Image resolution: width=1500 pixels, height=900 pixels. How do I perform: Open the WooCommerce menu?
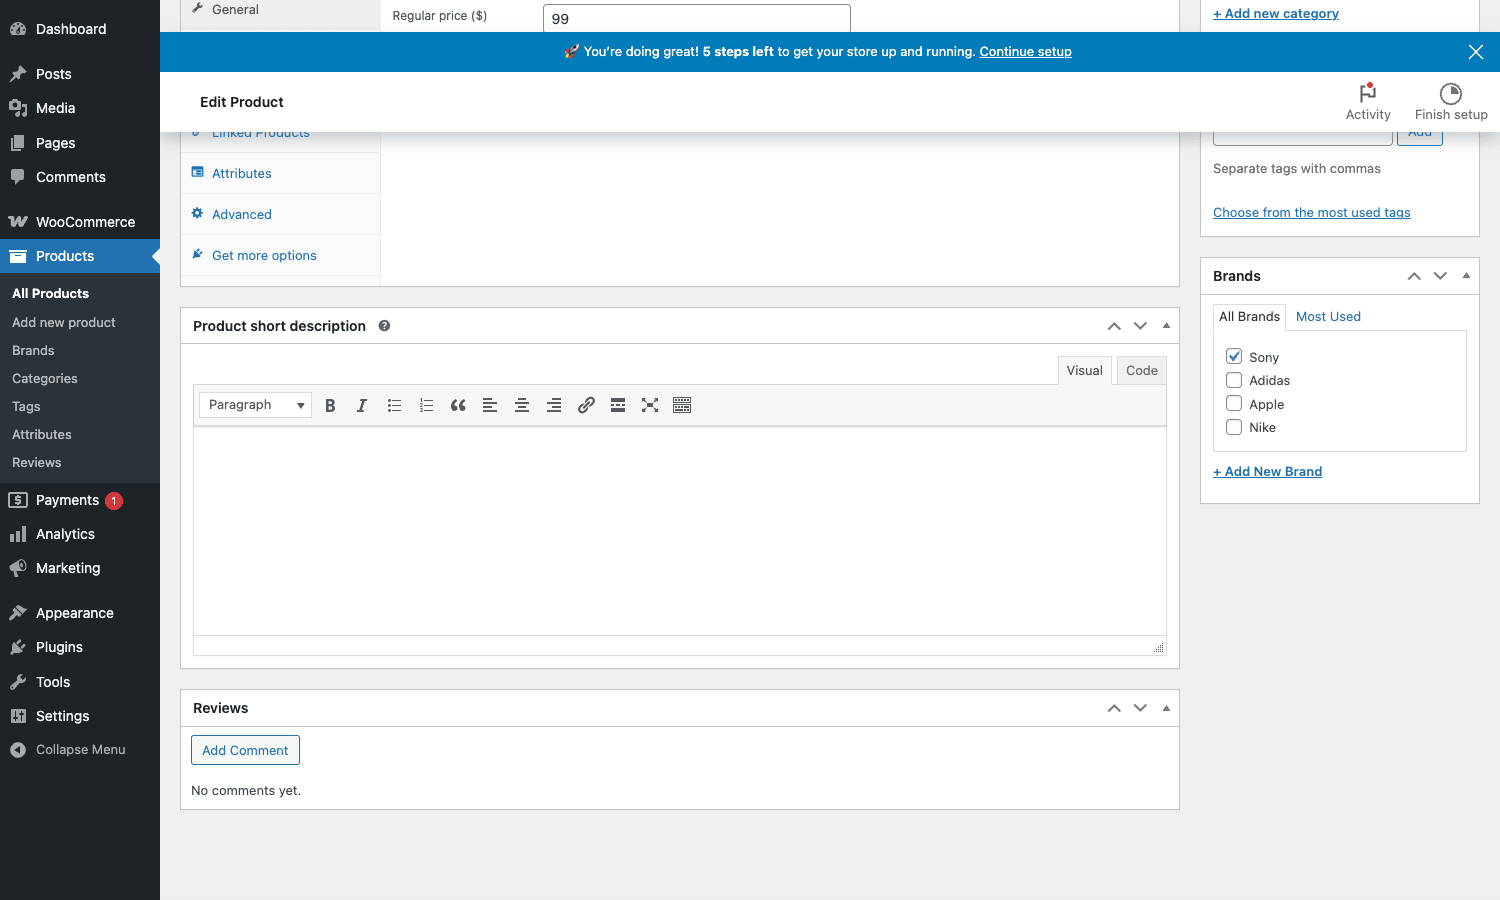(x=80, y=222)
